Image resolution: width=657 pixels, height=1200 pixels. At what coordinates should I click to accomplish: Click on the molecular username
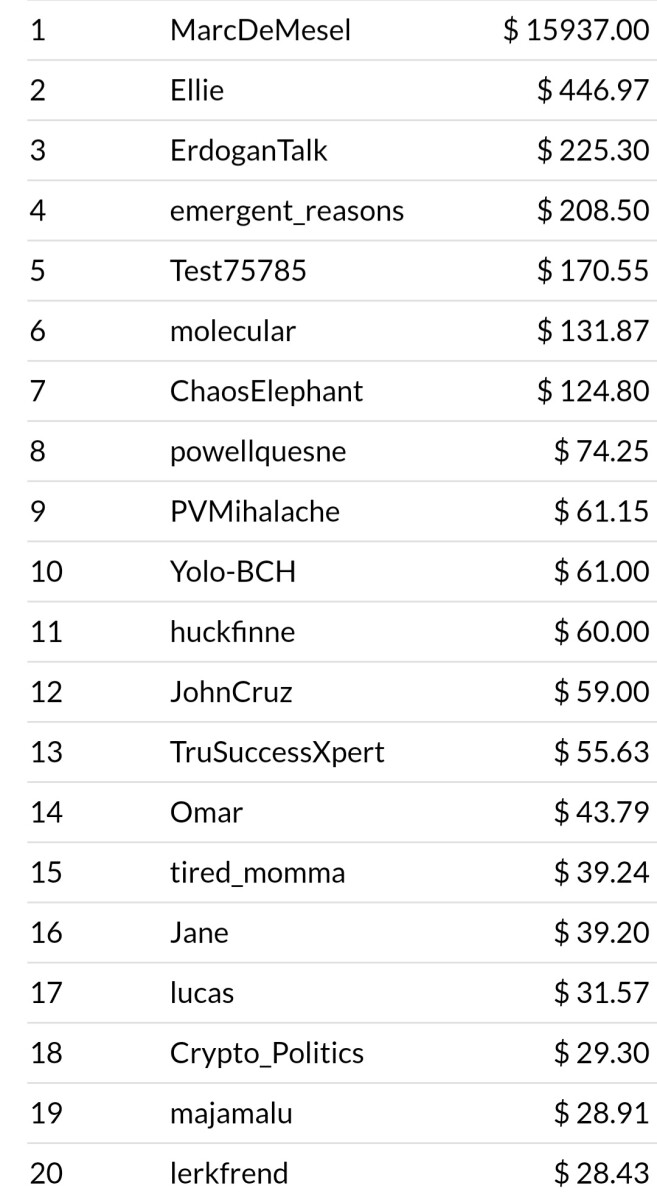click(232, 331)
